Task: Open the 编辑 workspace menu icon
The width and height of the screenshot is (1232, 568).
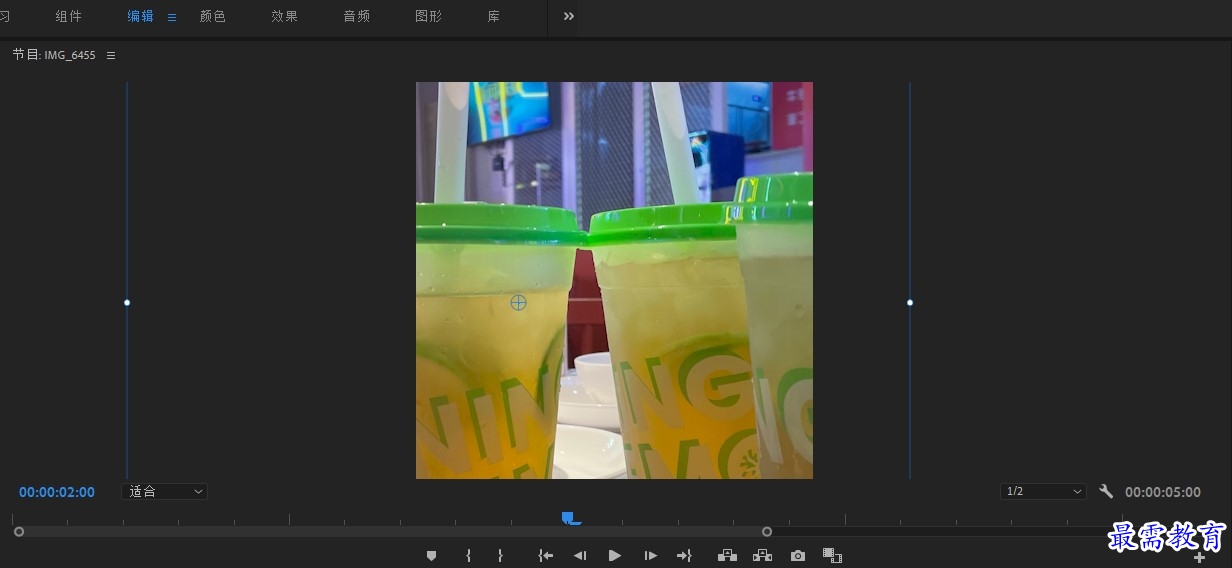Action: tap(172, 17)
